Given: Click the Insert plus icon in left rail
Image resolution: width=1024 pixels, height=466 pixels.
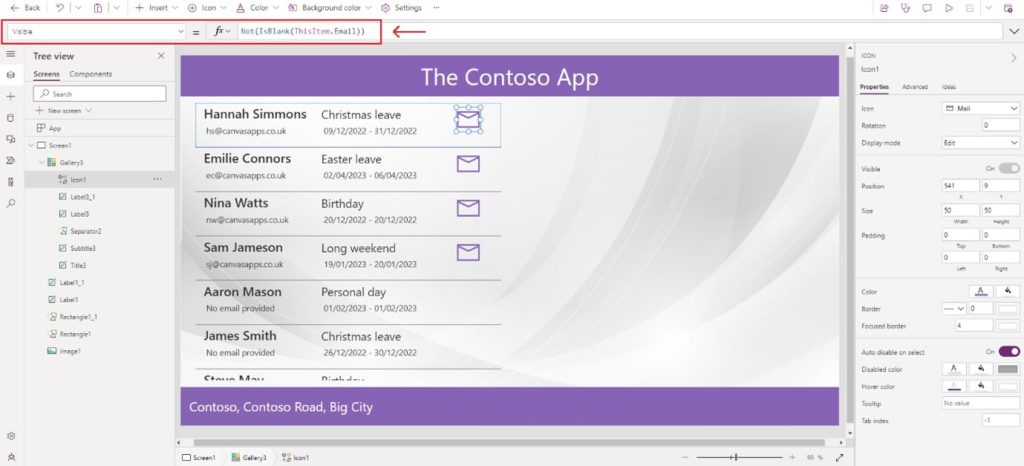Looking at the screenshot, I should (x=10, y=97).
